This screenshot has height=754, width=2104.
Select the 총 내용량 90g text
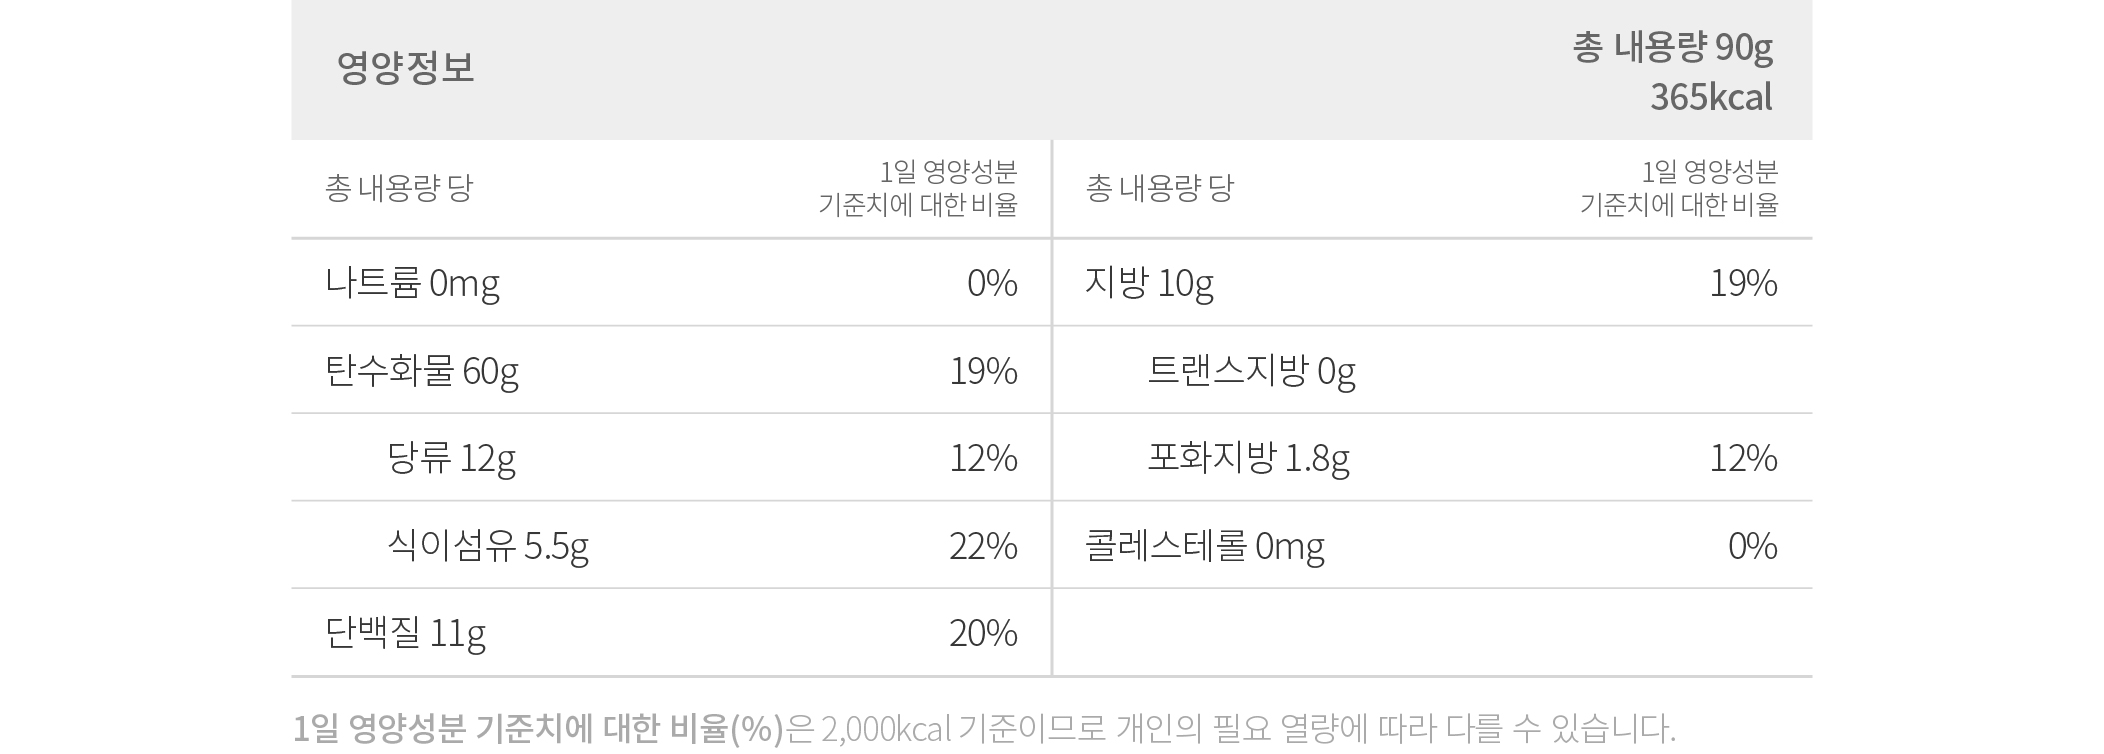coord(1672,47)
